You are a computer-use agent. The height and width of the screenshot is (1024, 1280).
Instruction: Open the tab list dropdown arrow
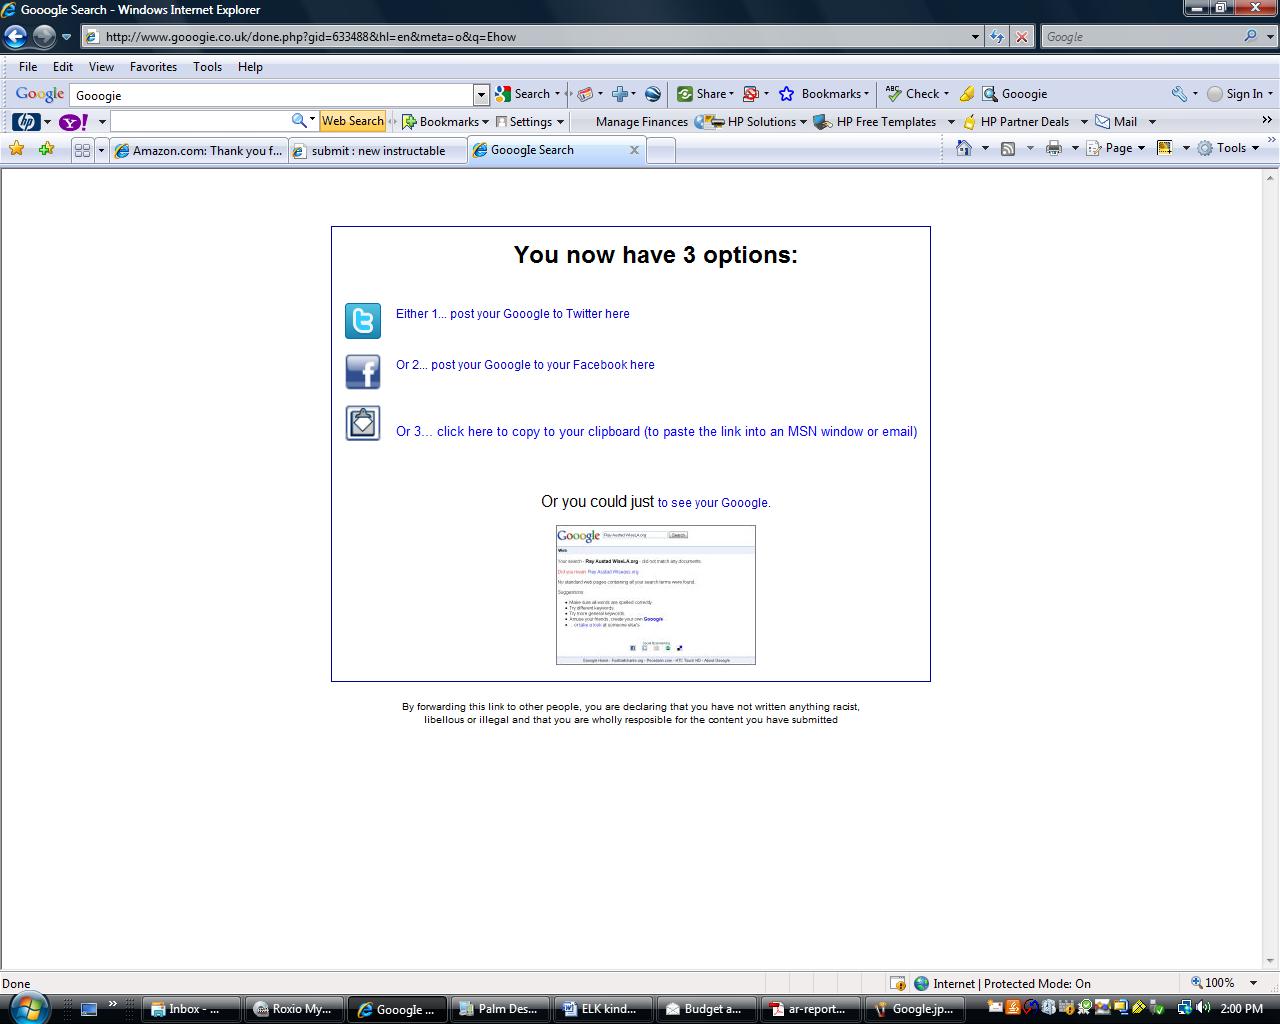101,150
